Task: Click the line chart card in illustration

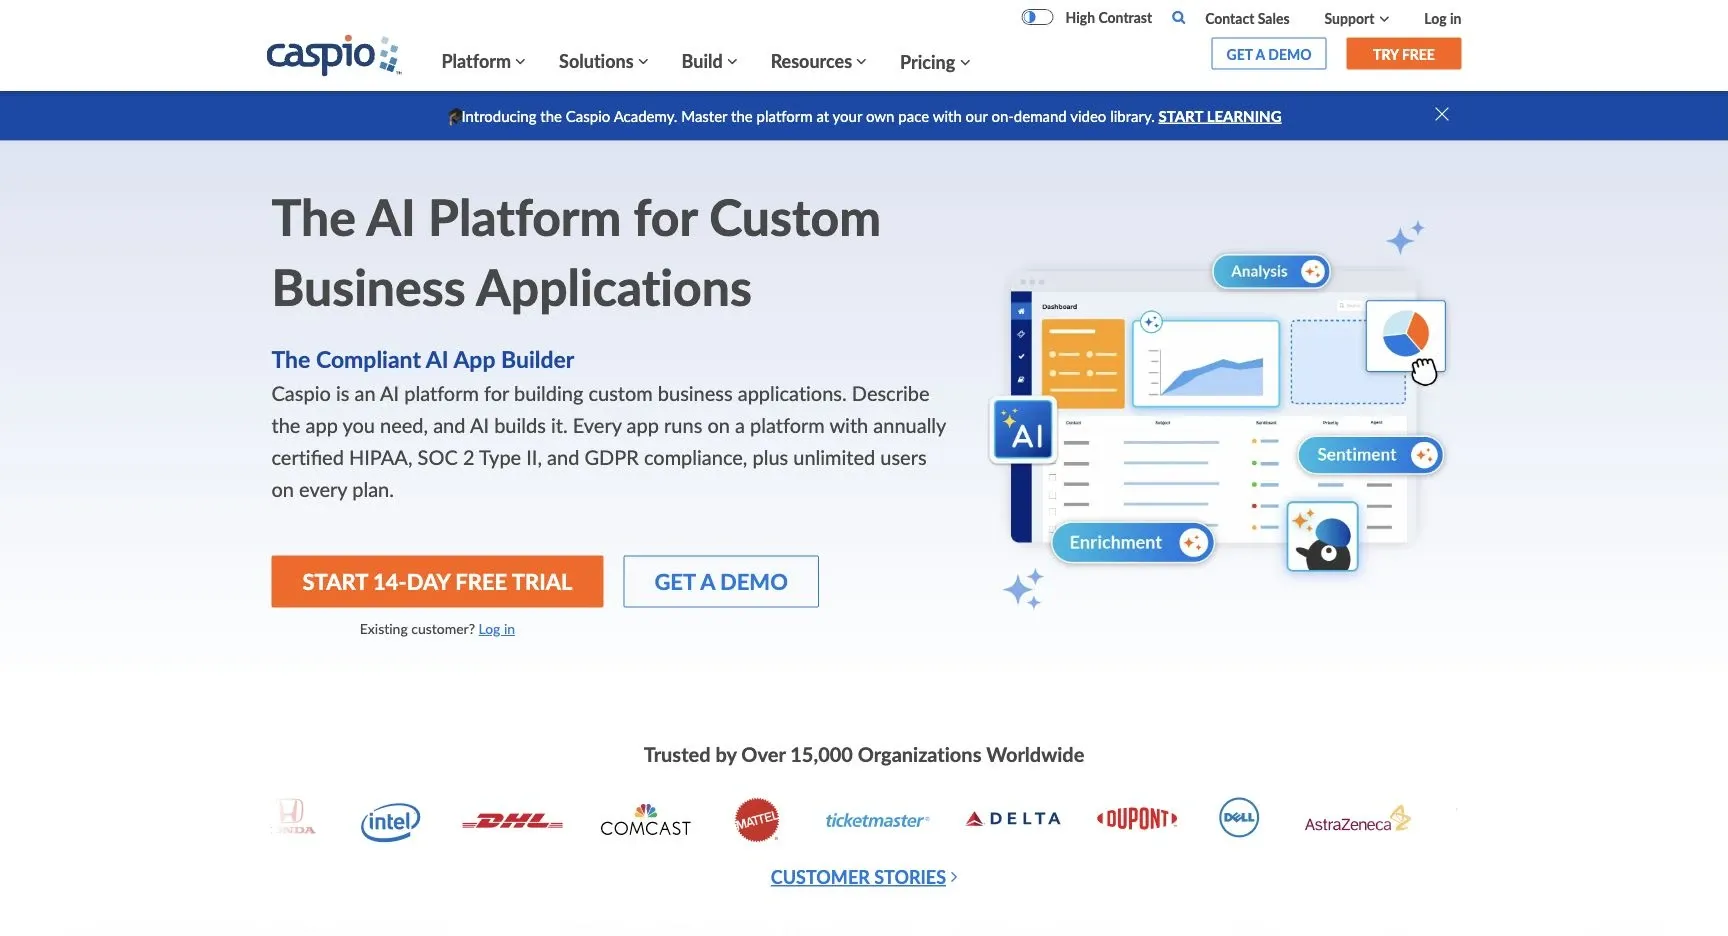Action: tap(1206, 363)
